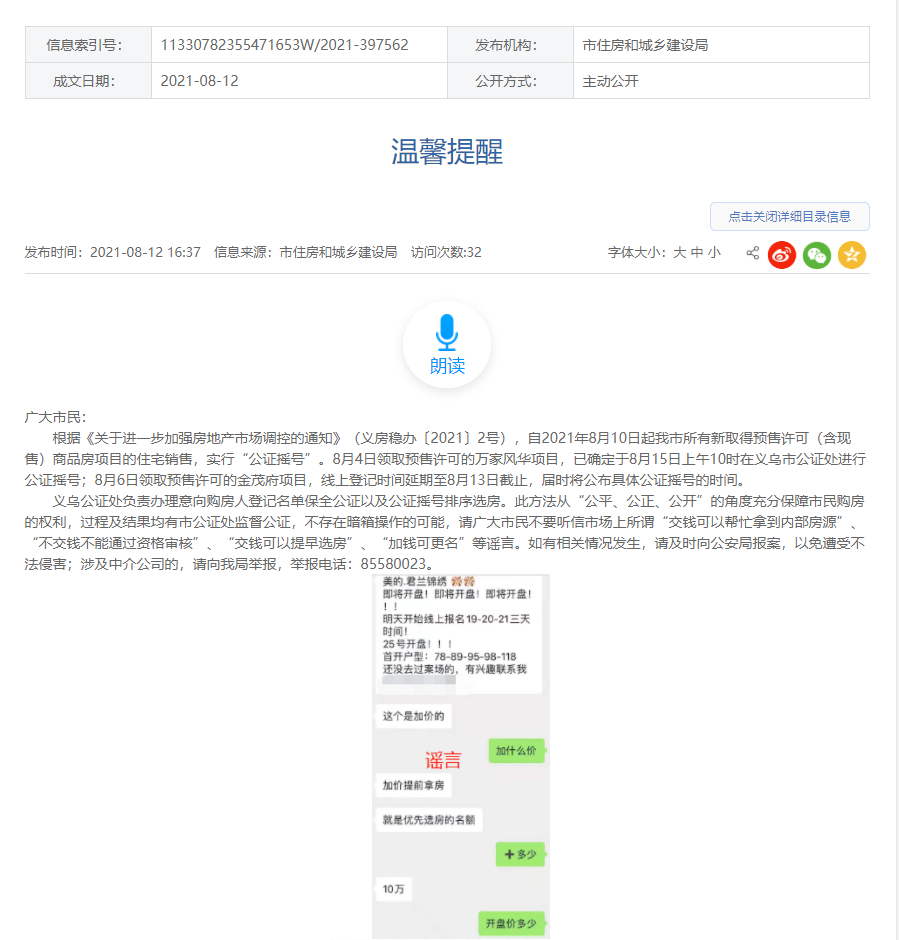Click the info index number value

[x=284, y=45]
